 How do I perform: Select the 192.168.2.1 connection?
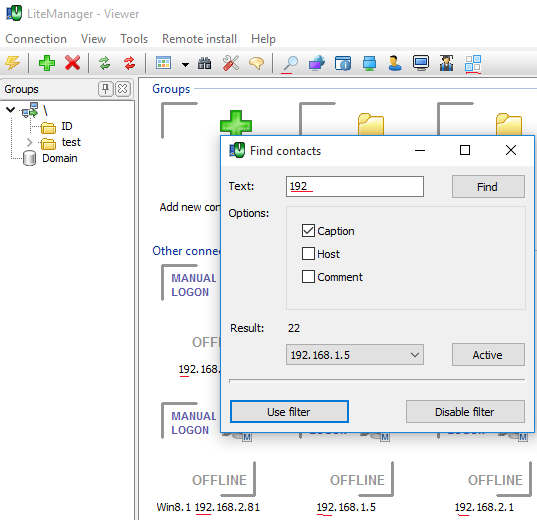484,507
